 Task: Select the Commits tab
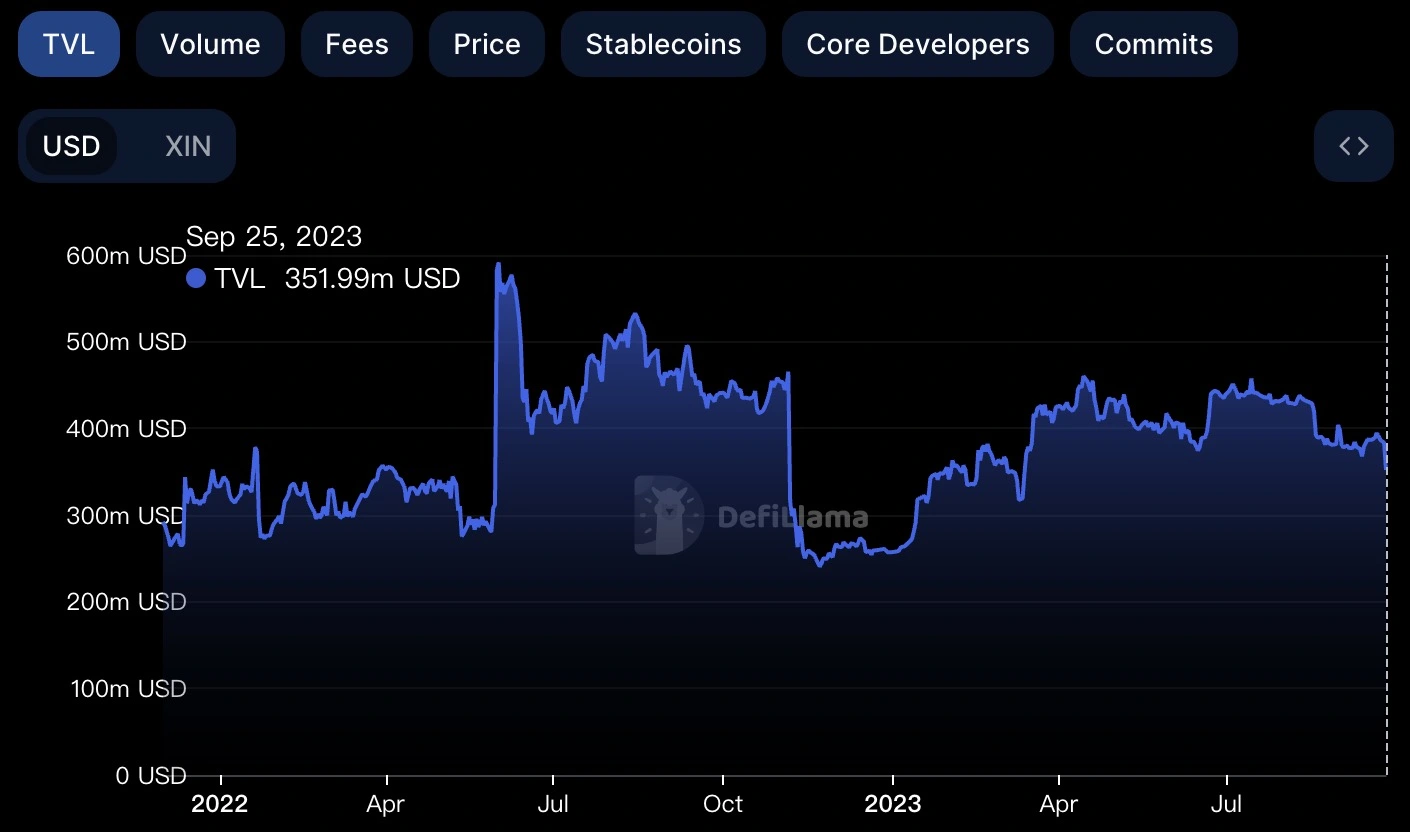point(1154,44)
